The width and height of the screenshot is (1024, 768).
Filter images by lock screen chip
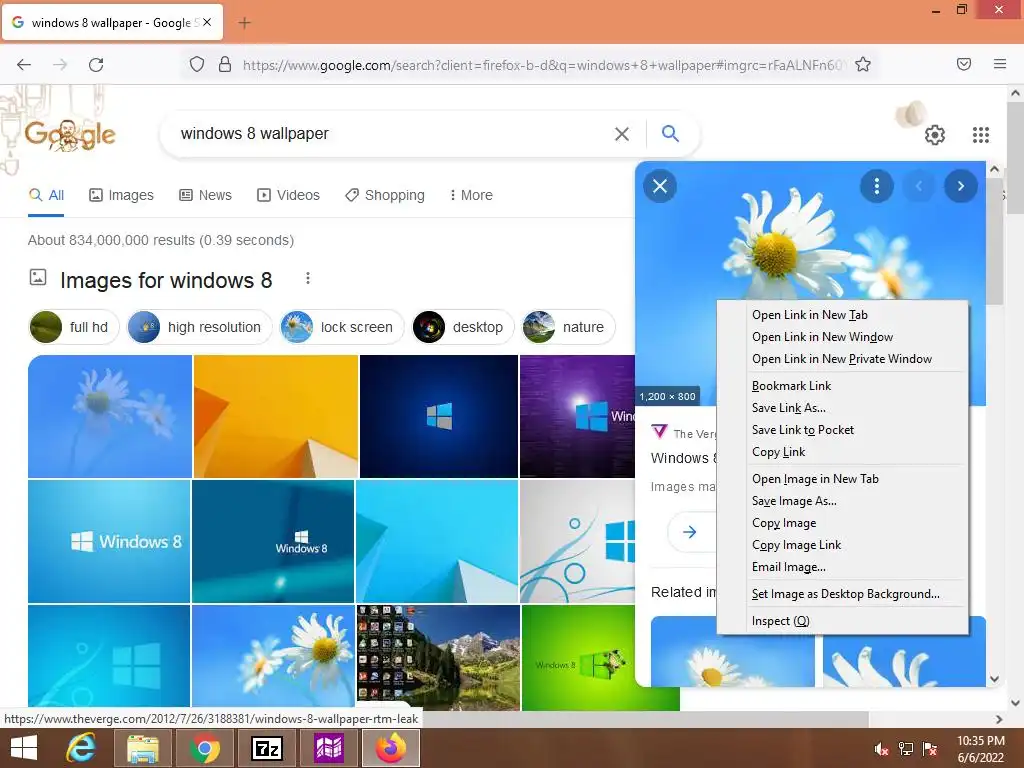point(342,327)
